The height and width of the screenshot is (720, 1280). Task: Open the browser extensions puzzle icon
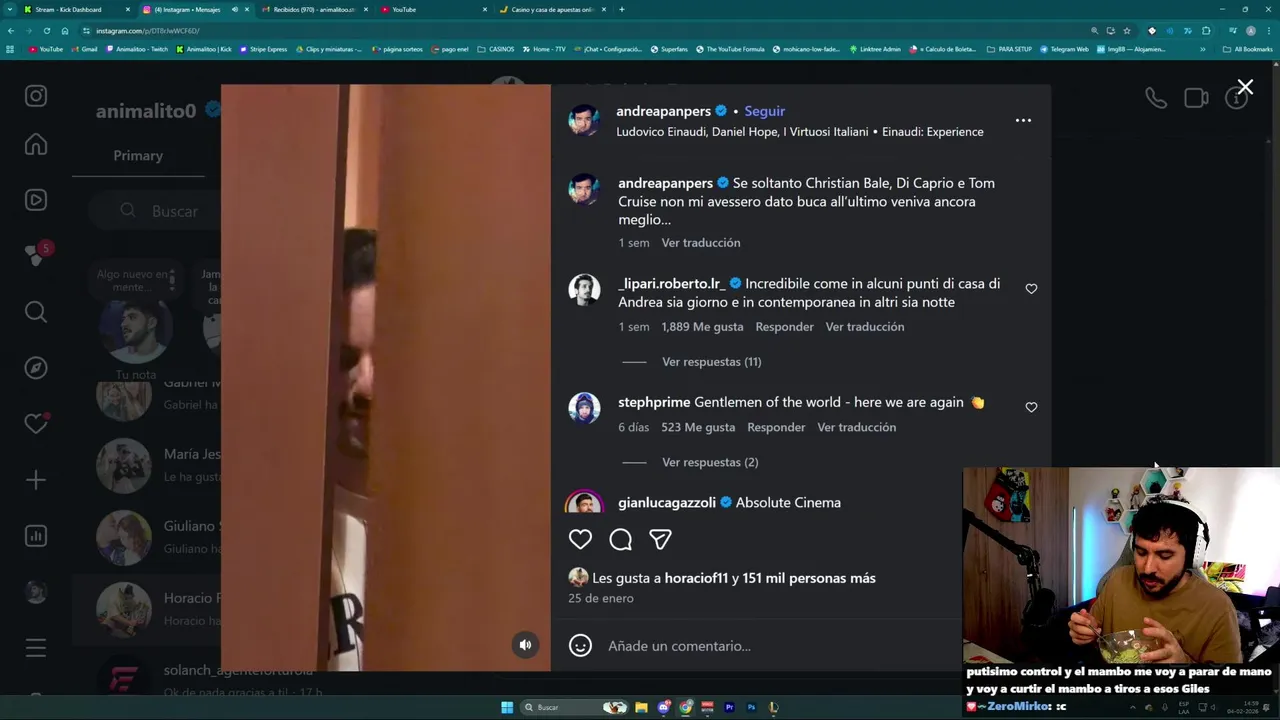[x=1206, y=31]
